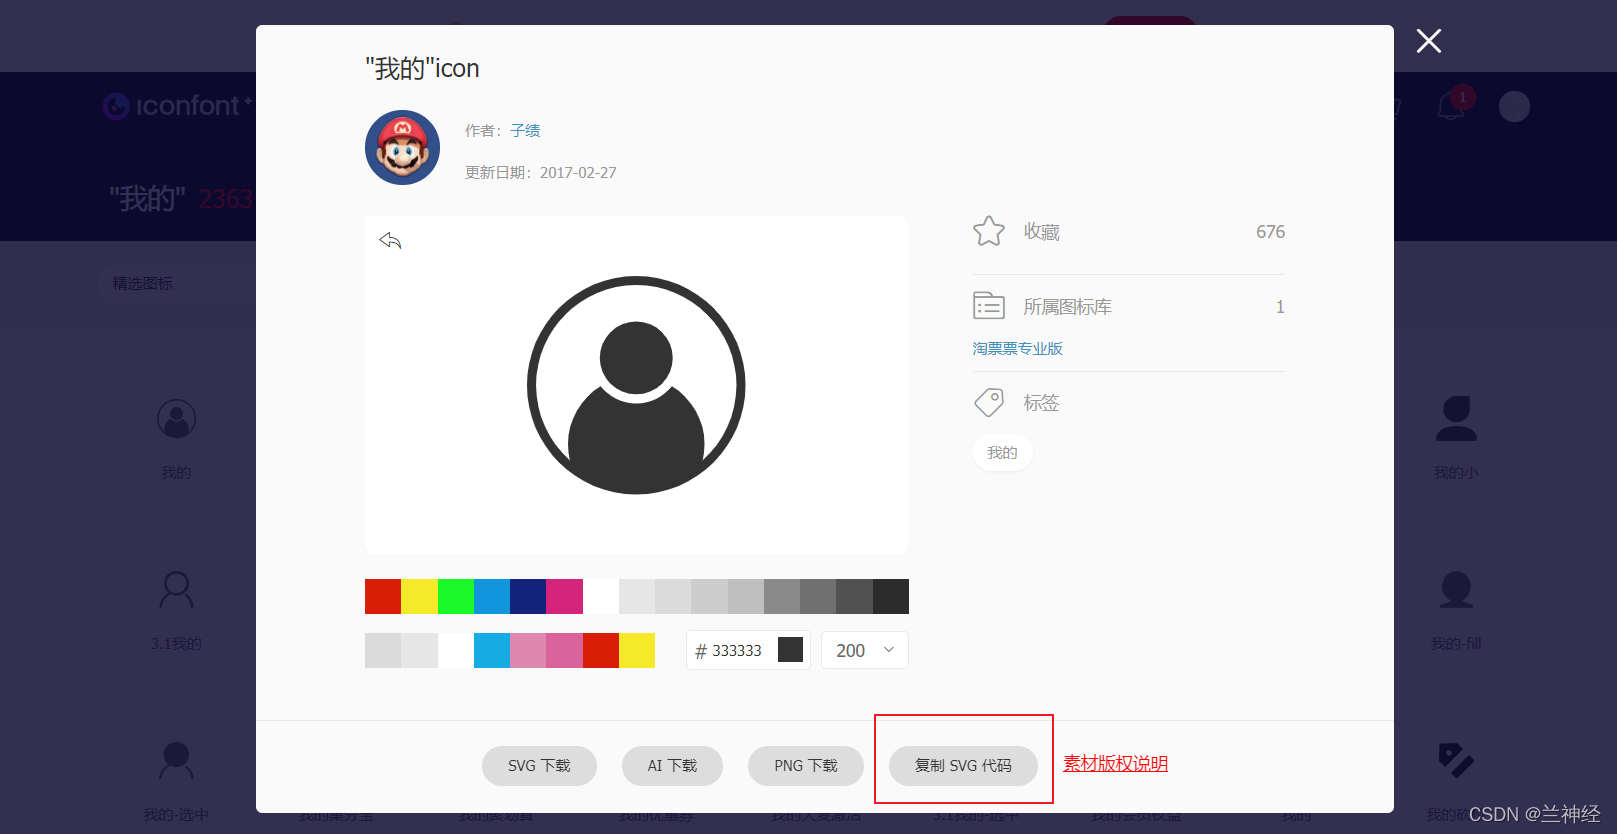Click the 我的小 solid user icon
This screenshot has height=834, width=1617.
(x=1456, y=419)
